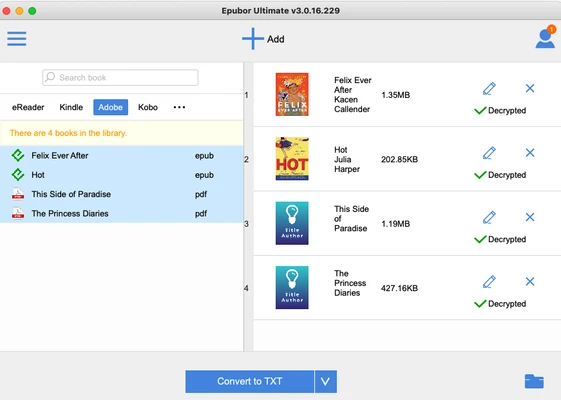
Task: Open the Convert format dropdown arrow
Action: (x=326, y=381)
